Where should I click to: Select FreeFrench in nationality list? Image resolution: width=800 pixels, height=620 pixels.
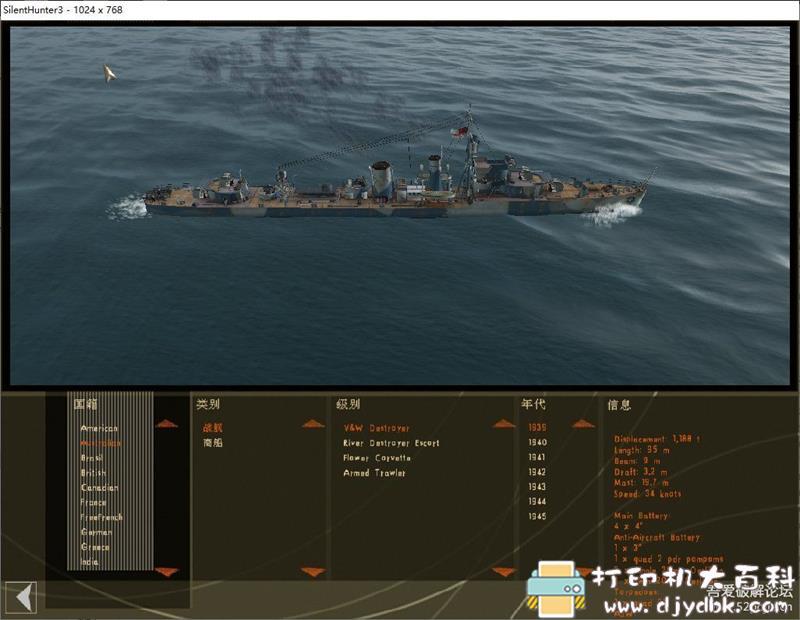click(x=102, y=517)
